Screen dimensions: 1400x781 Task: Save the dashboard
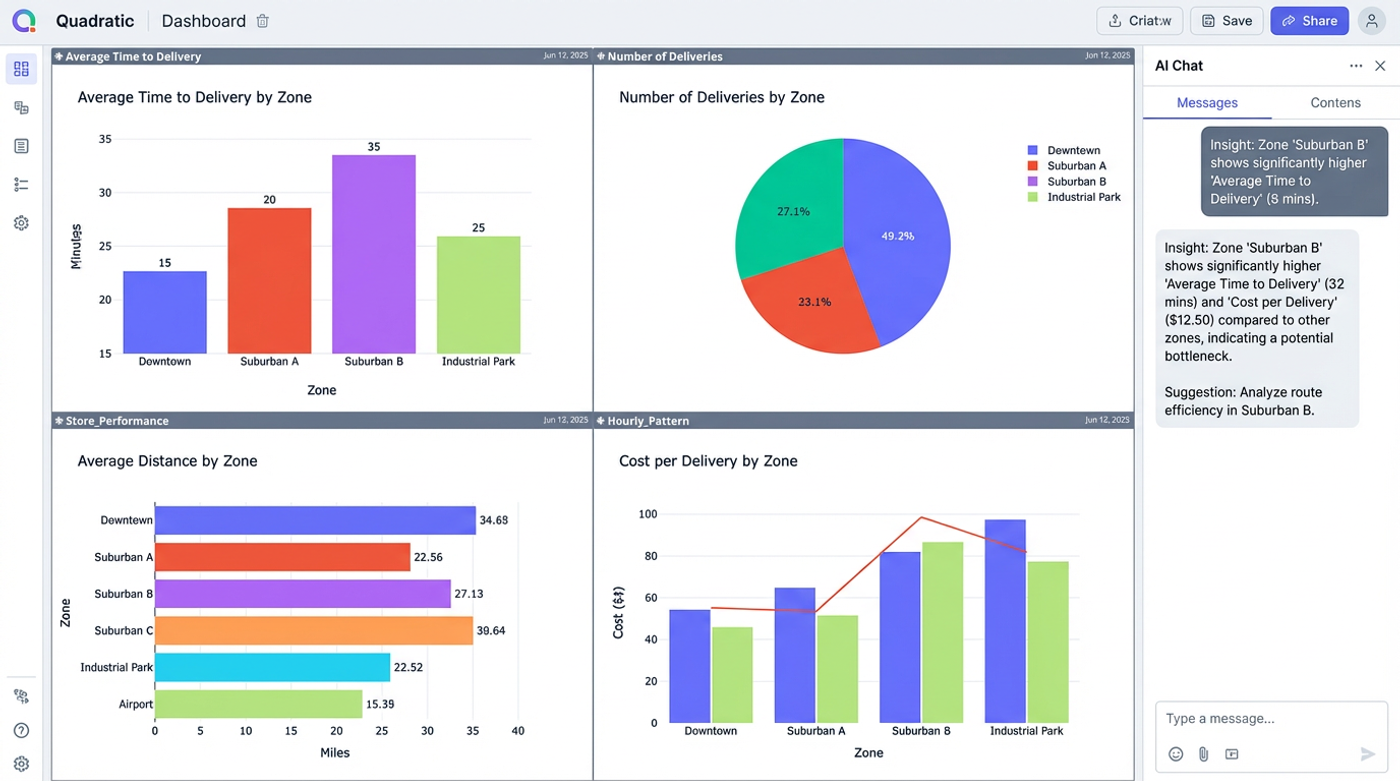(1226, 20)
